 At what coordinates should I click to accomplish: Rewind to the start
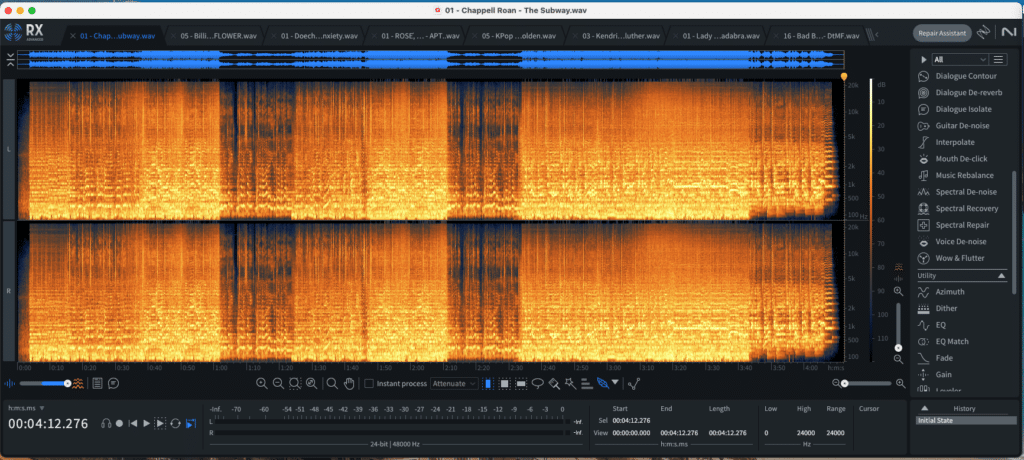(133, 423)
